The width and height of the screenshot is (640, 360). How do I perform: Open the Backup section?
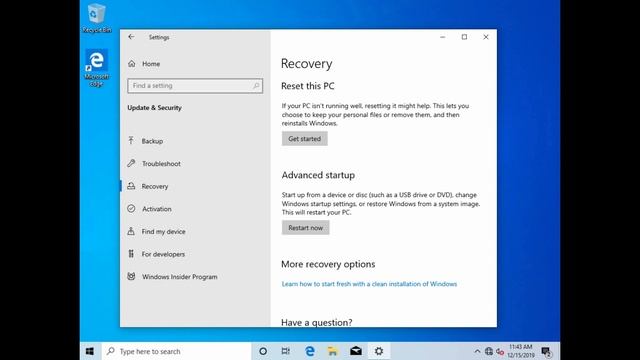point(145,141)
